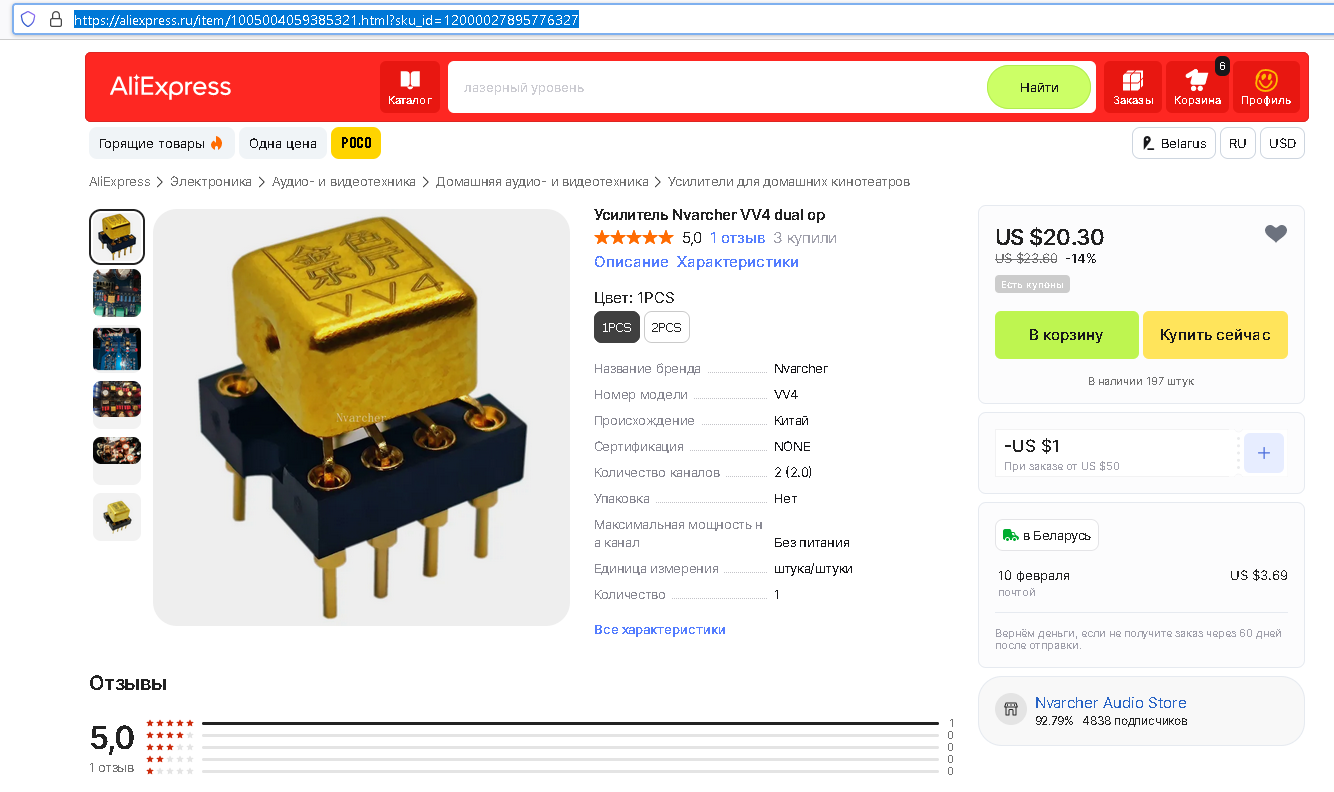Open the Заказы orders icon
1334x792 pixels.
pyautogui.click(x=1133, y=87)
